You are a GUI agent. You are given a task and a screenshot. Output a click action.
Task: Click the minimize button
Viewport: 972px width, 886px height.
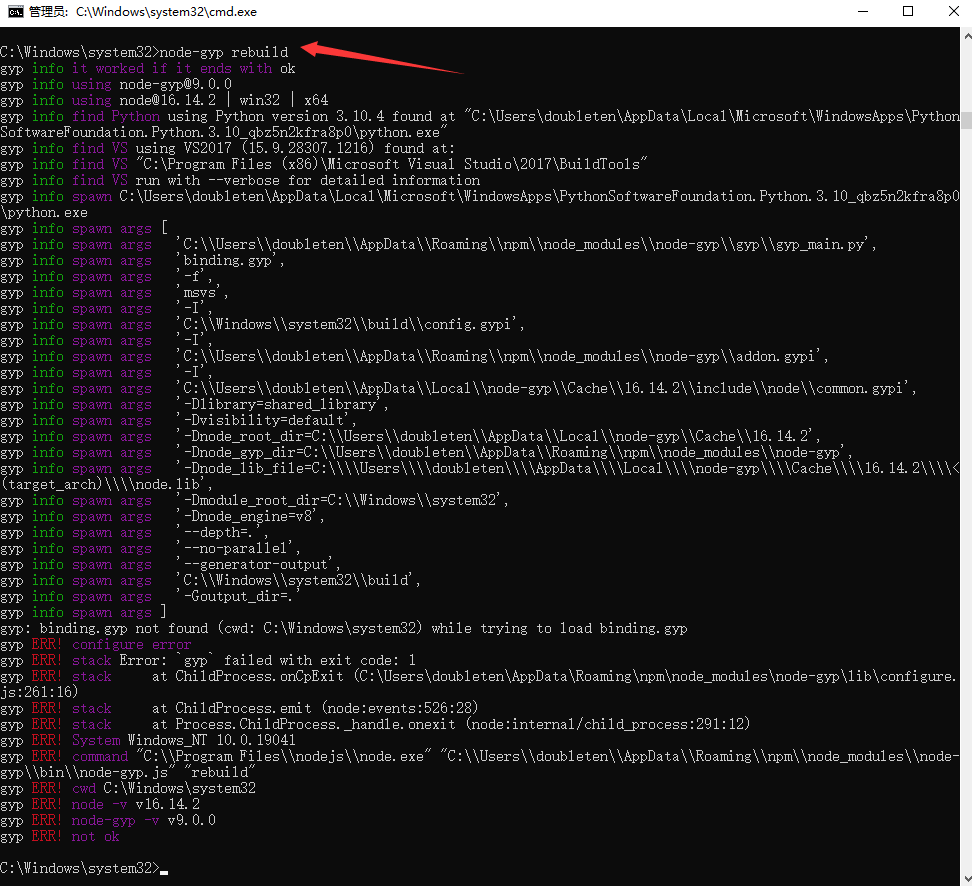pos(863,11)
